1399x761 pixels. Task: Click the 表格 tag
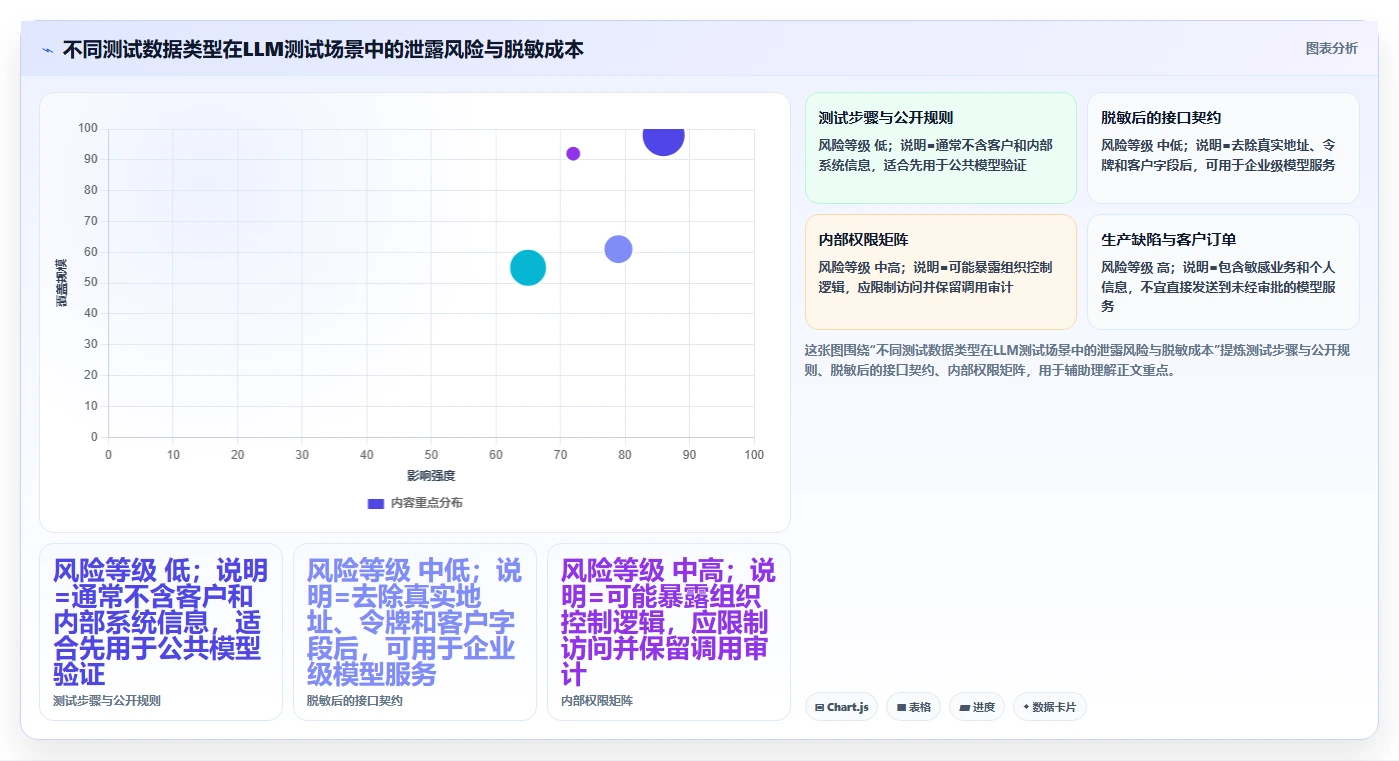coord(913,707)
